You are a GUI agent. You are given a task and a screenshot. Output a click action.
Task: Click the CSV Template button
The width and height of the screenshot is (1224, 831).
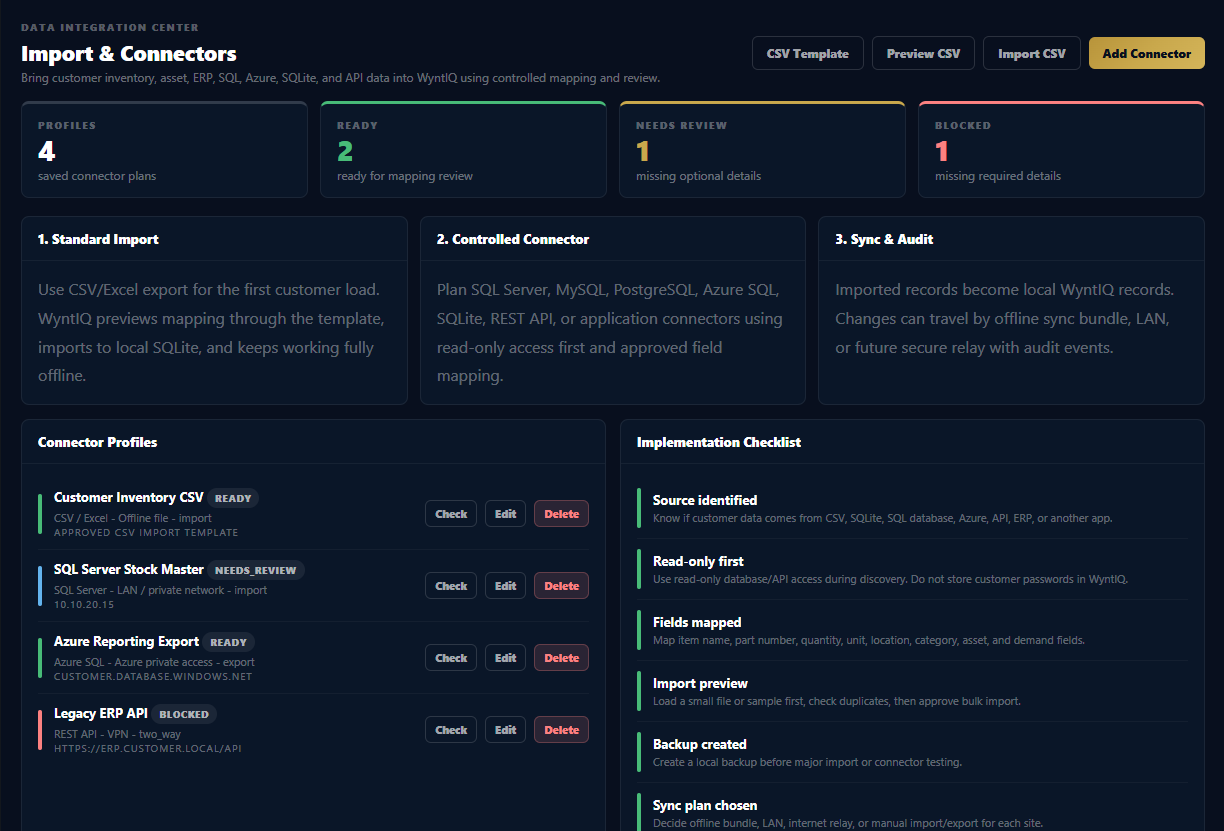(x=807, y=53)
